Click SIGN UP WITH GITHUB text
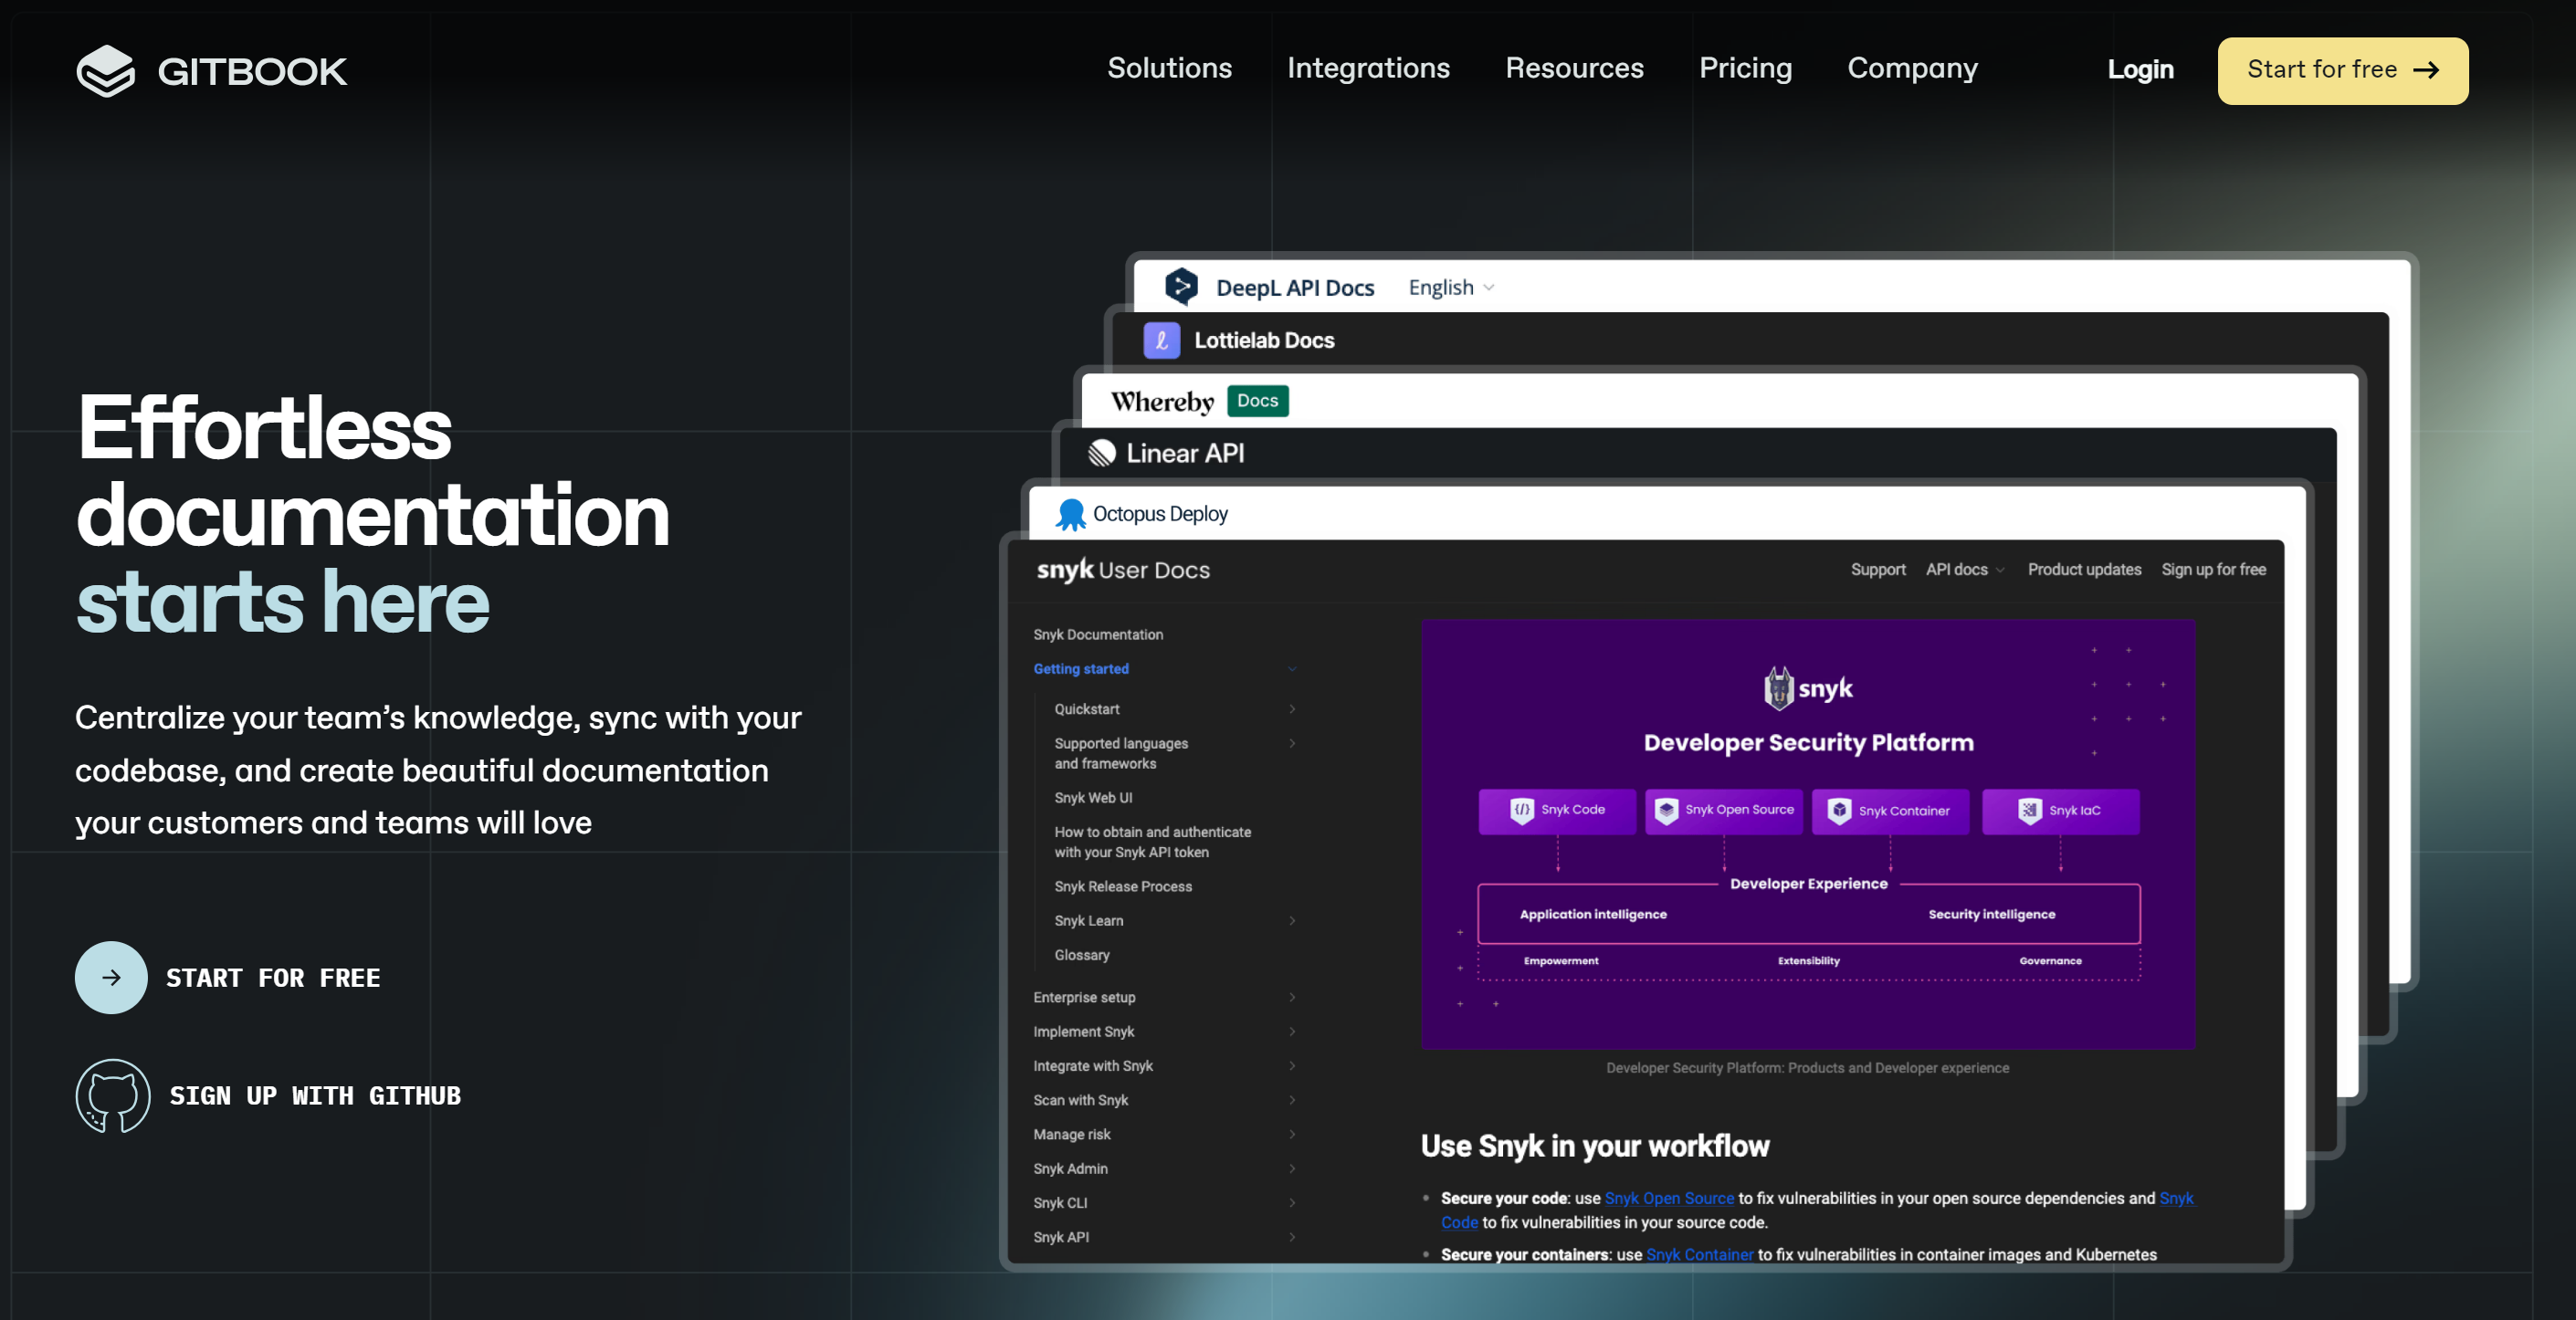The height and width of the screenshot is (1320, 2576). [x=315, y=1096]
